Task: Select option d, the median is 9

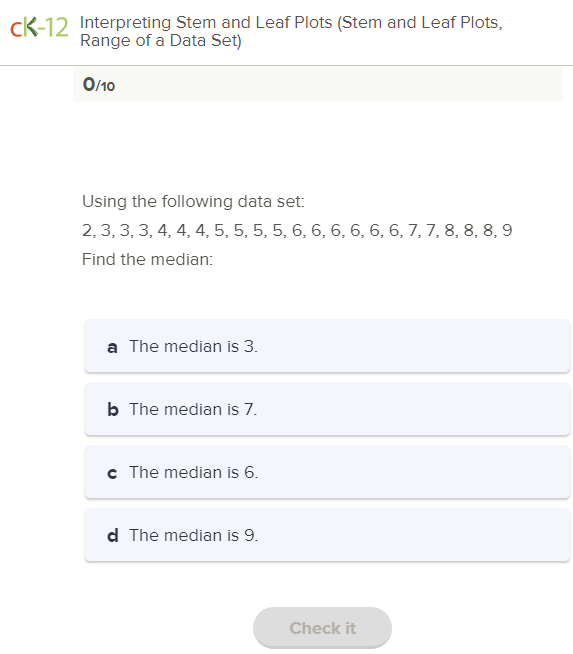Action: coord(327,535)
